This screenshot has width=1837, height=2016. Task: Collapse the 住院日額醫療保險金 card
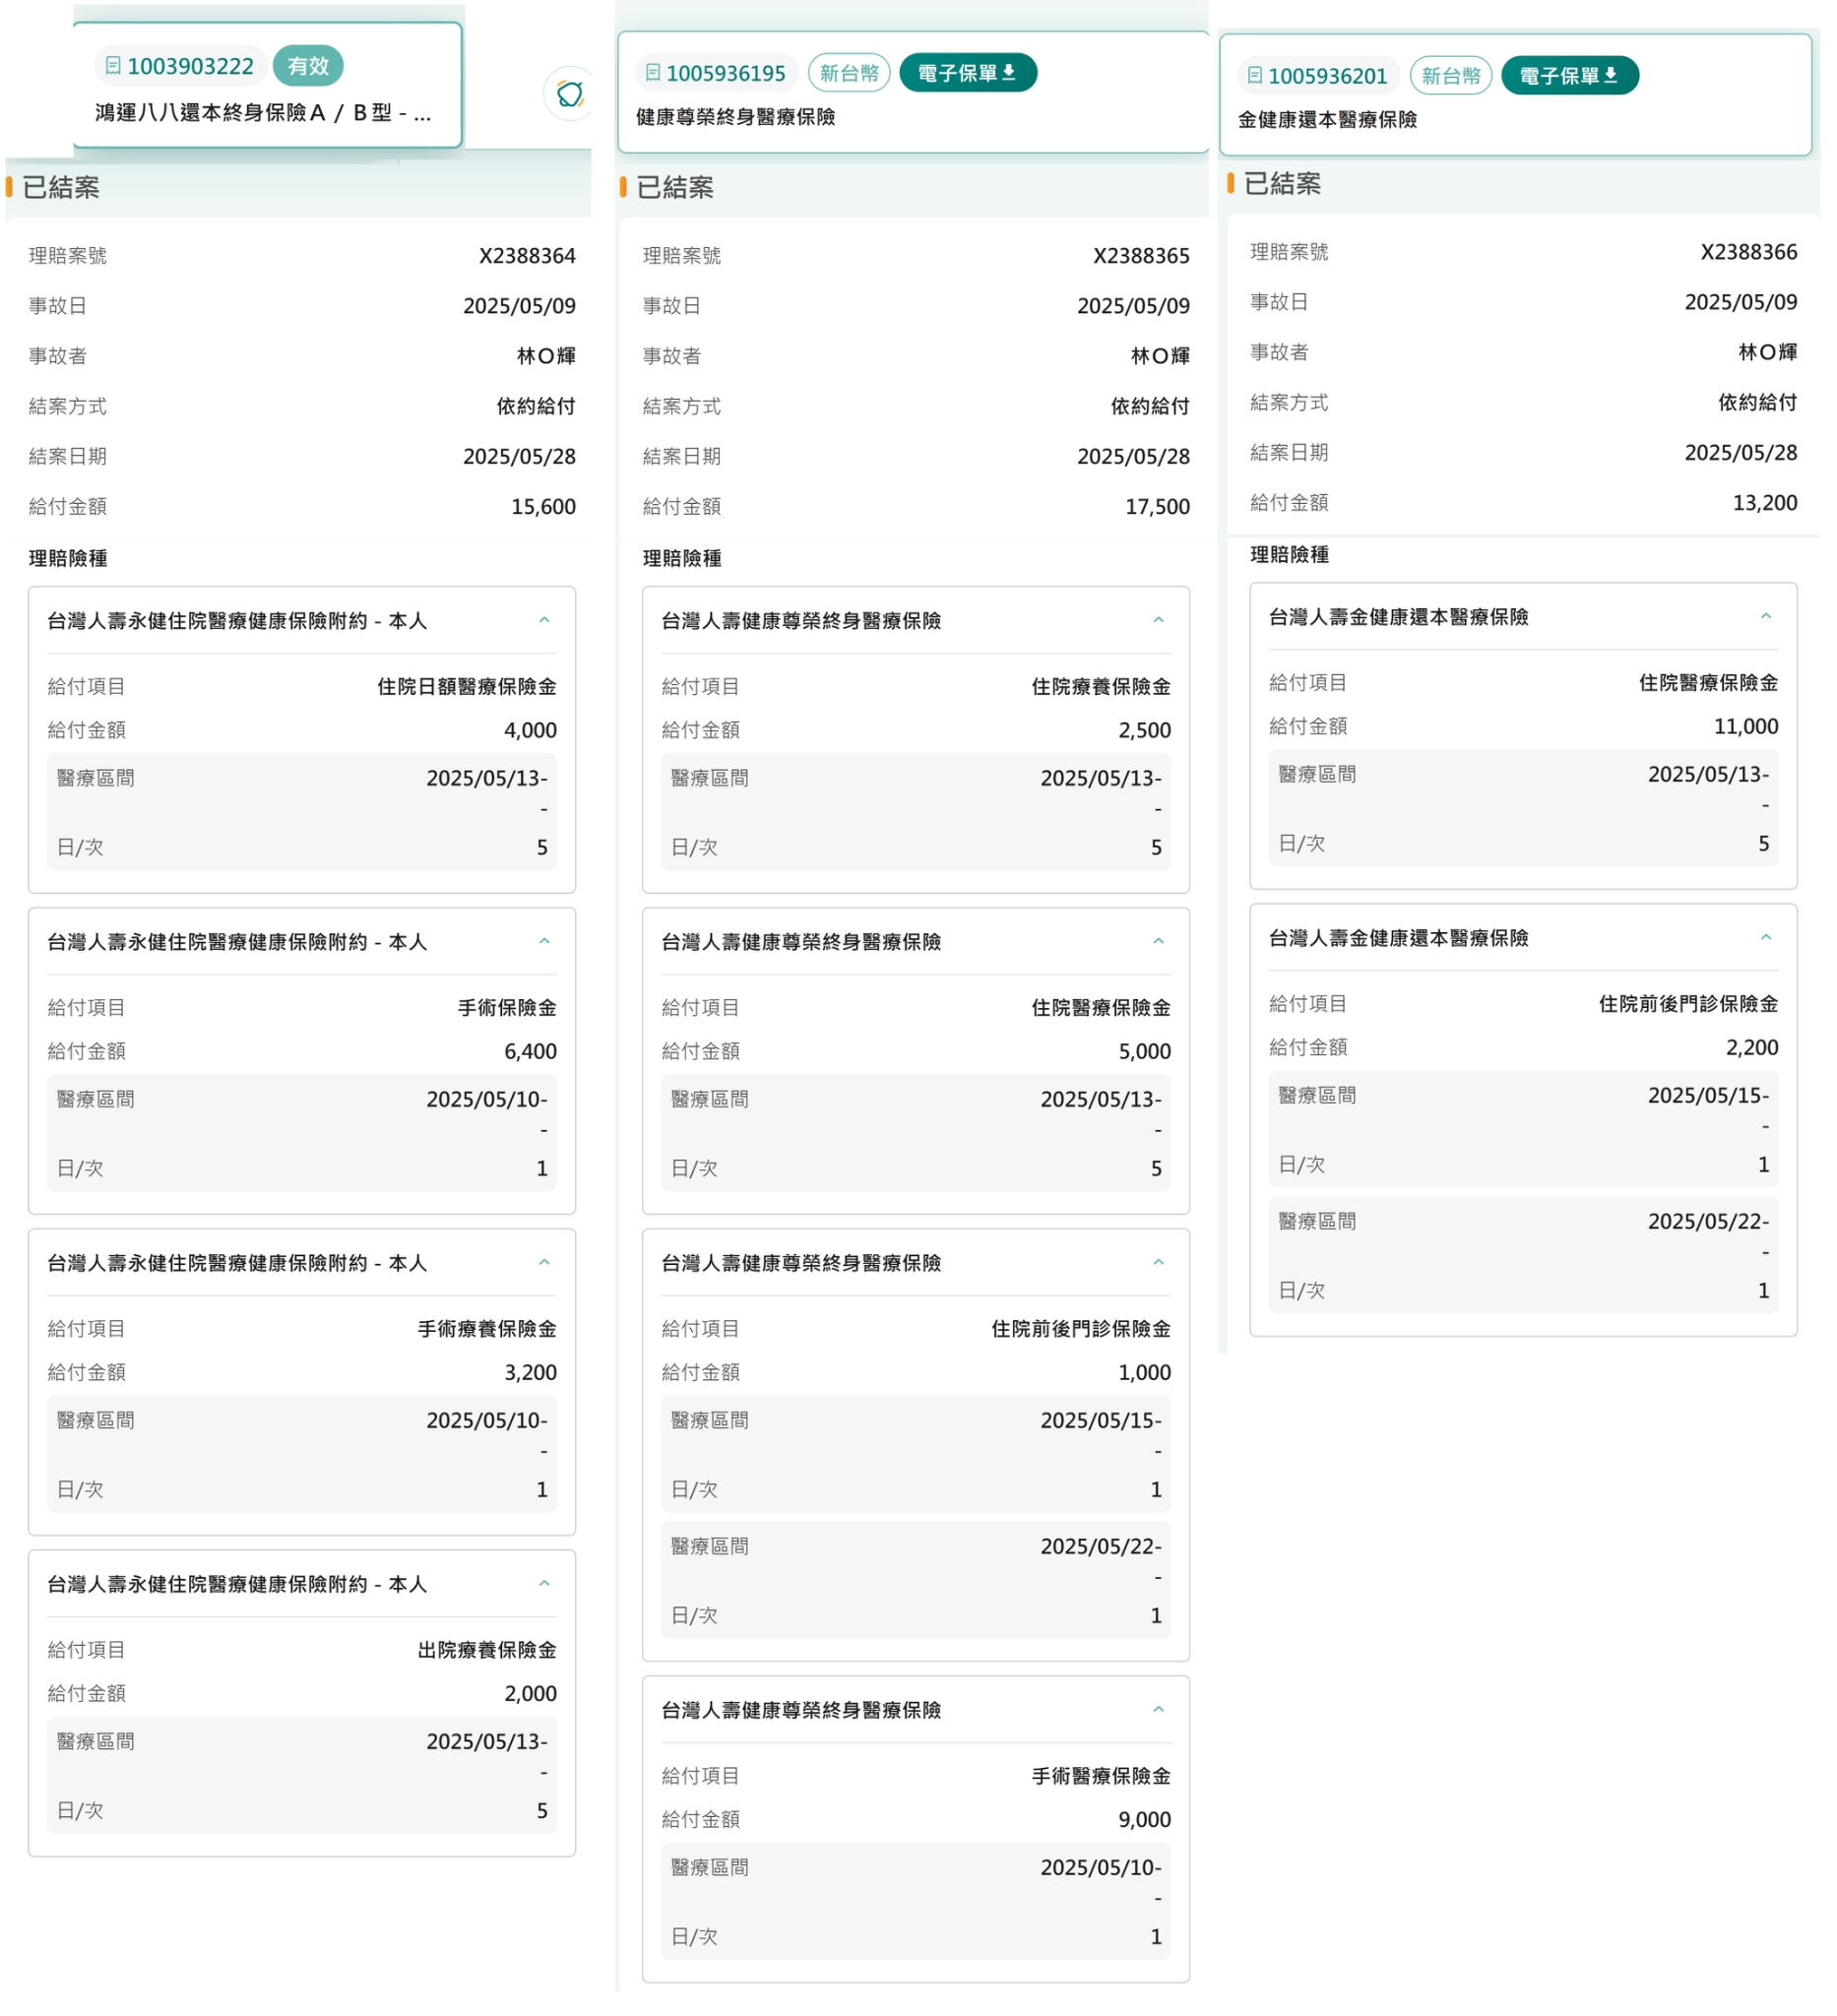click(x=544, y=620)
